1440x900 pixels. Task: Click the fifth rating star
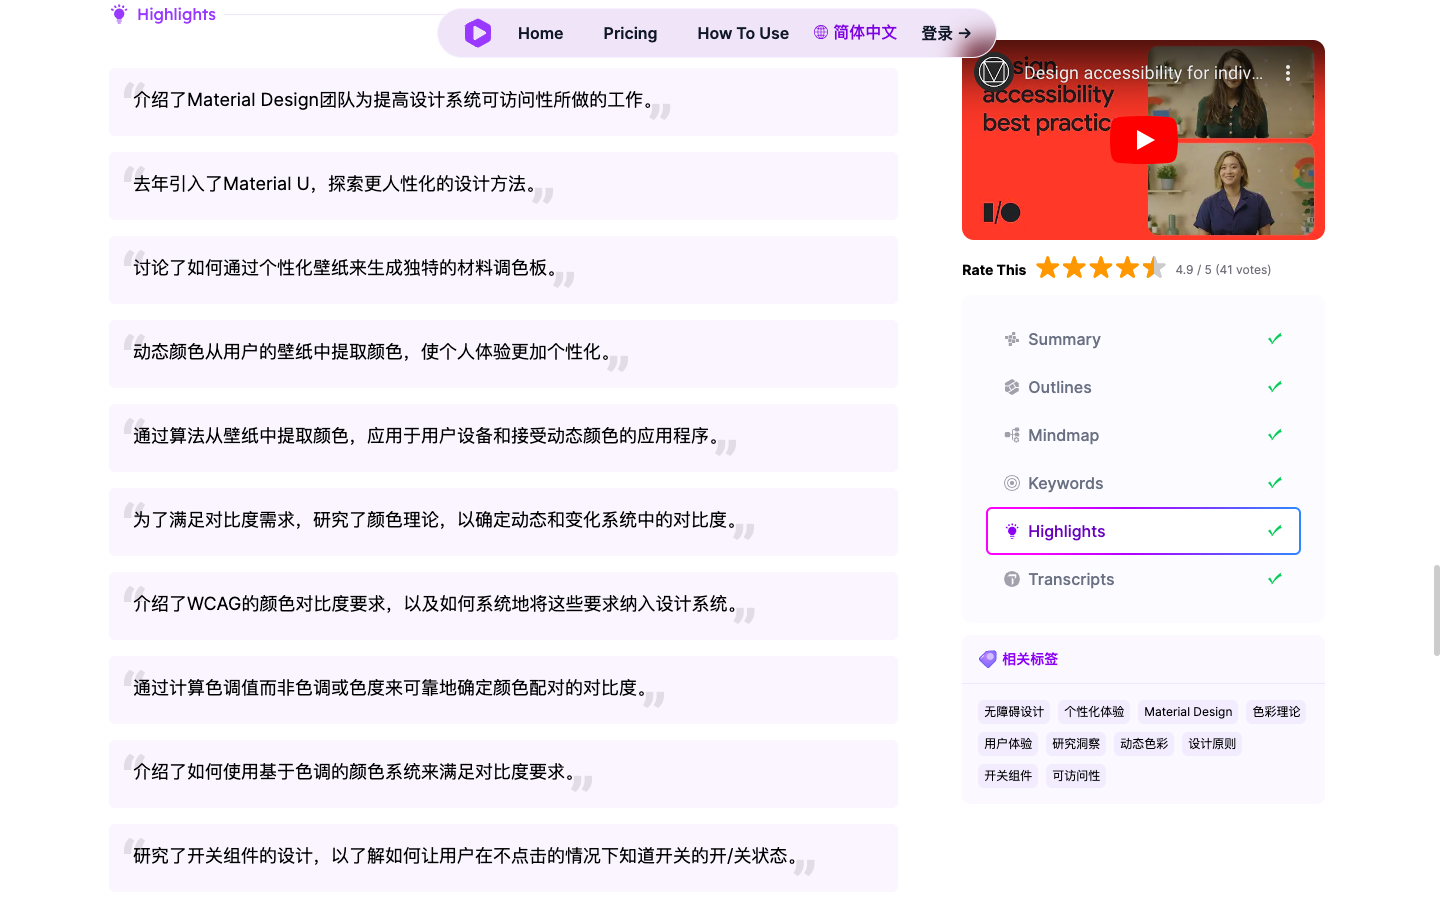(x=1154, y=268)
